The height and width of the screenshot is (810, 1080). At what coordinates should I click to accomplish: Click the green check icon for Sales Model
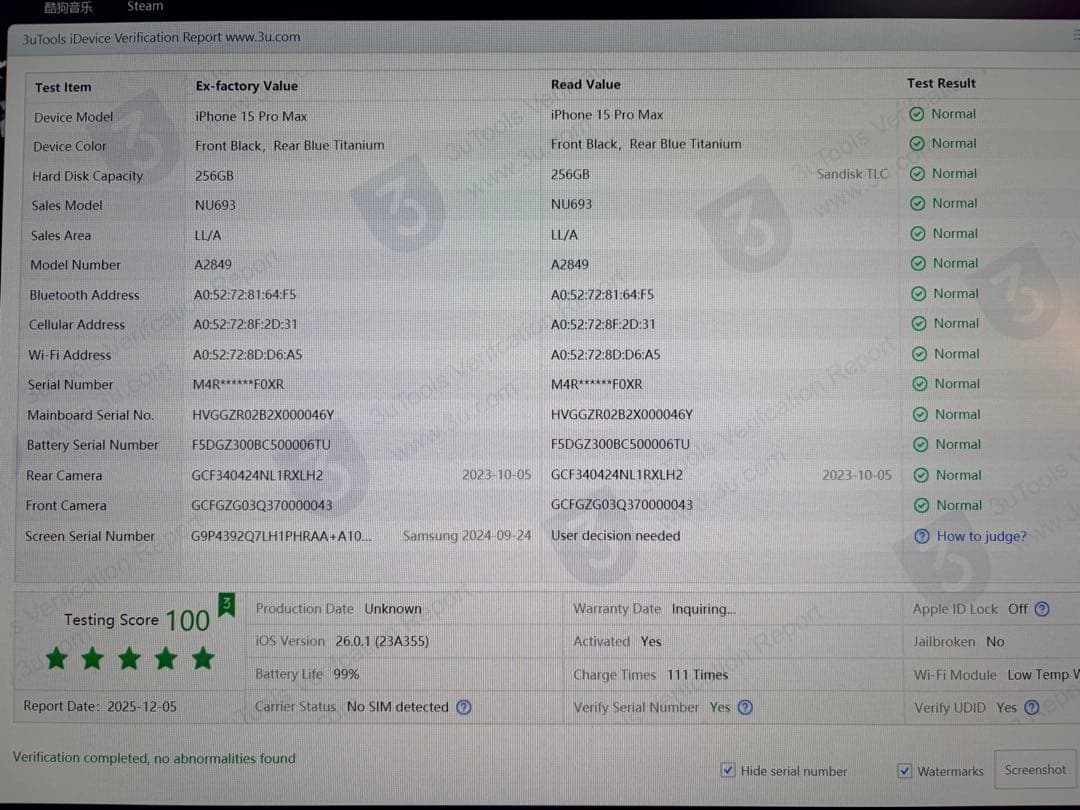click(917, 203)
